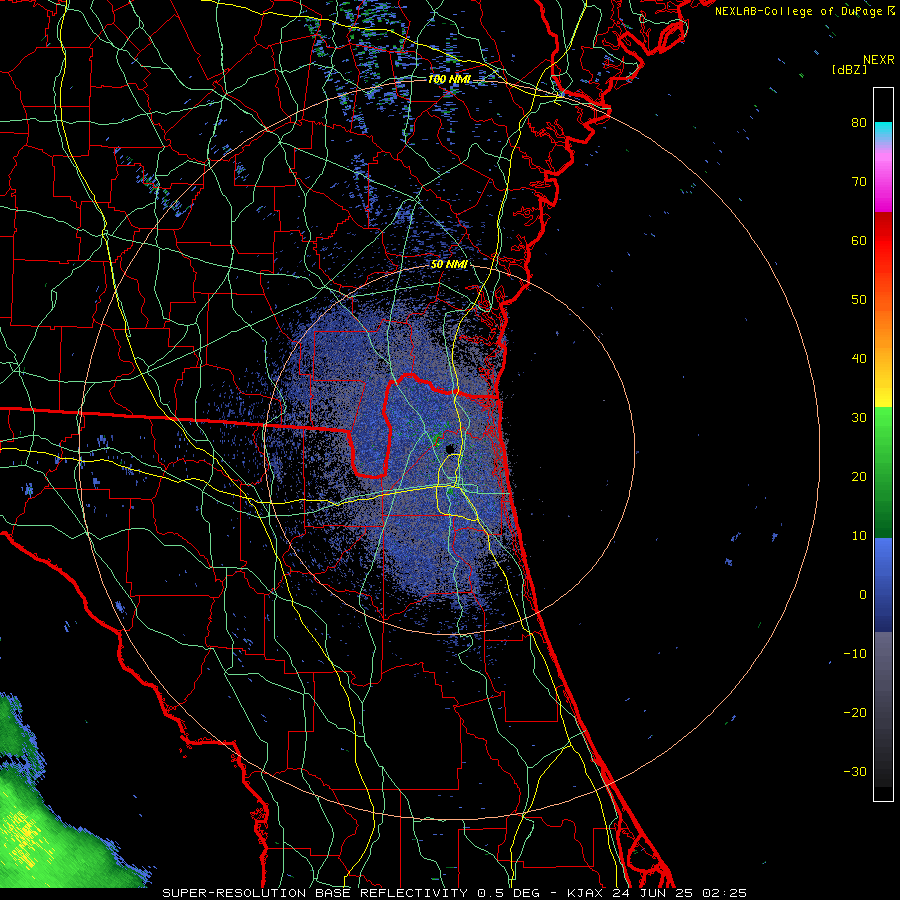The height and width of the screenshot is (900, 900).
Task: Click the black radar site dot at map center
Action: click(x=451, y=449)
